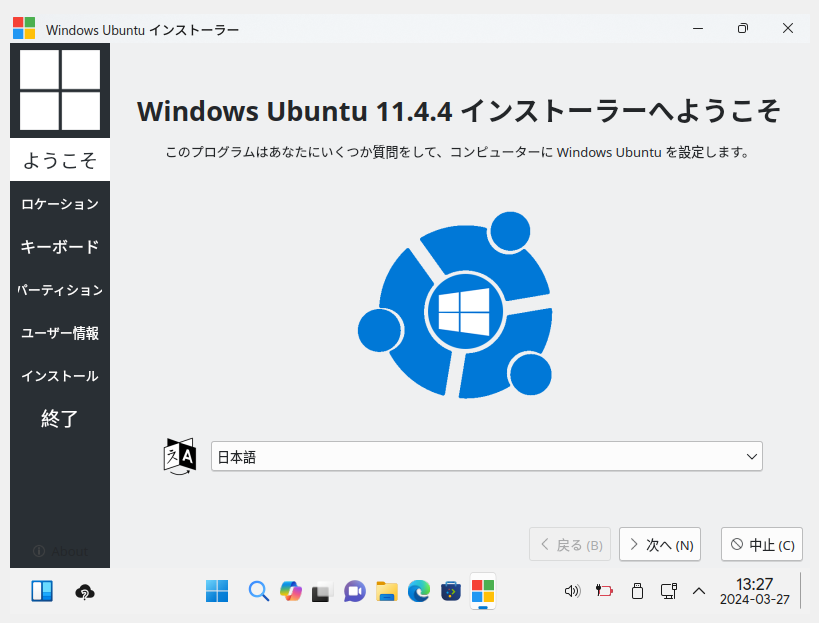The height and width of the screenshot is (623, 819).
Task: Open Copilot from the taskbar
Action: point(290,591)
